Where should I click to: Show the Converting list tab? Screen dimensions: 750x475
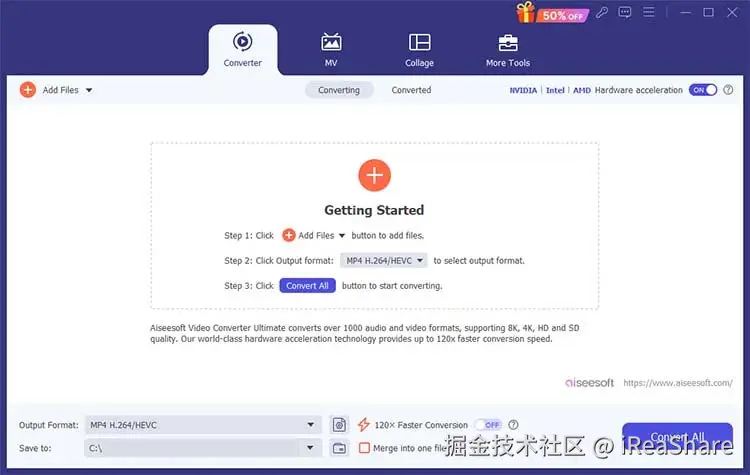[x=339, y=90]
